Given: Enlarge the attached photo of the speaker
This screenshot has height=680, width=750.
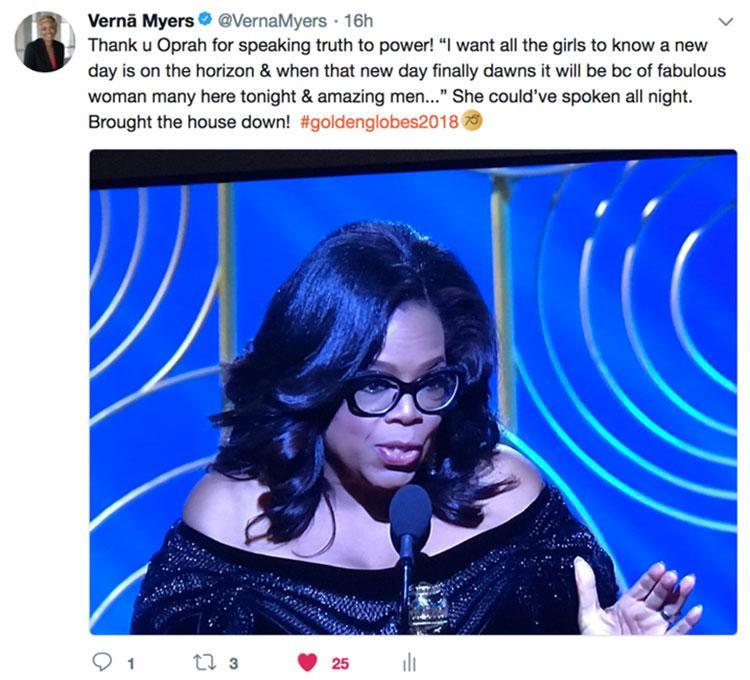Looking at the screenshot, I should 413,392.
